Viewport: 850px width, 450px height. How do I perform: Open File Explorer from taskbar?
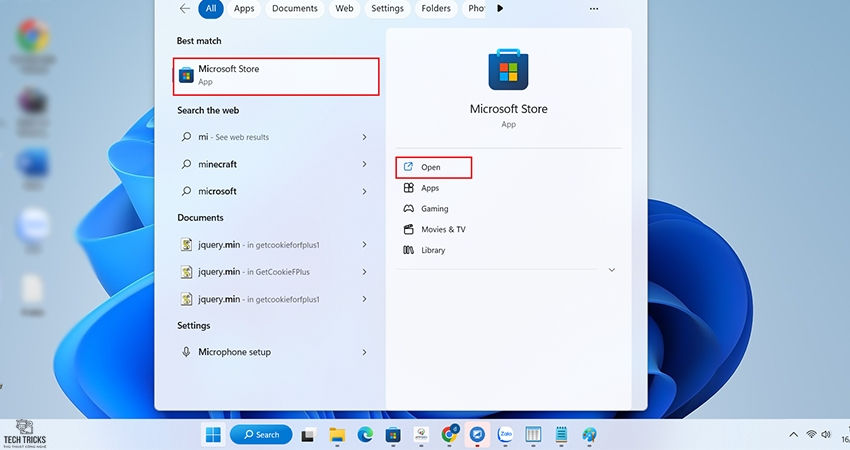337,435
